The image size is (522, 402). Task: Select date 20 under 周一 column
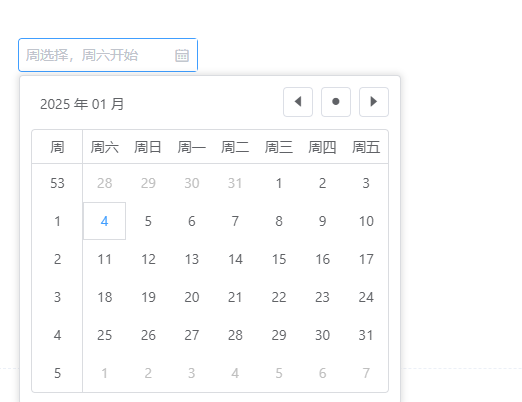point(192,297)
